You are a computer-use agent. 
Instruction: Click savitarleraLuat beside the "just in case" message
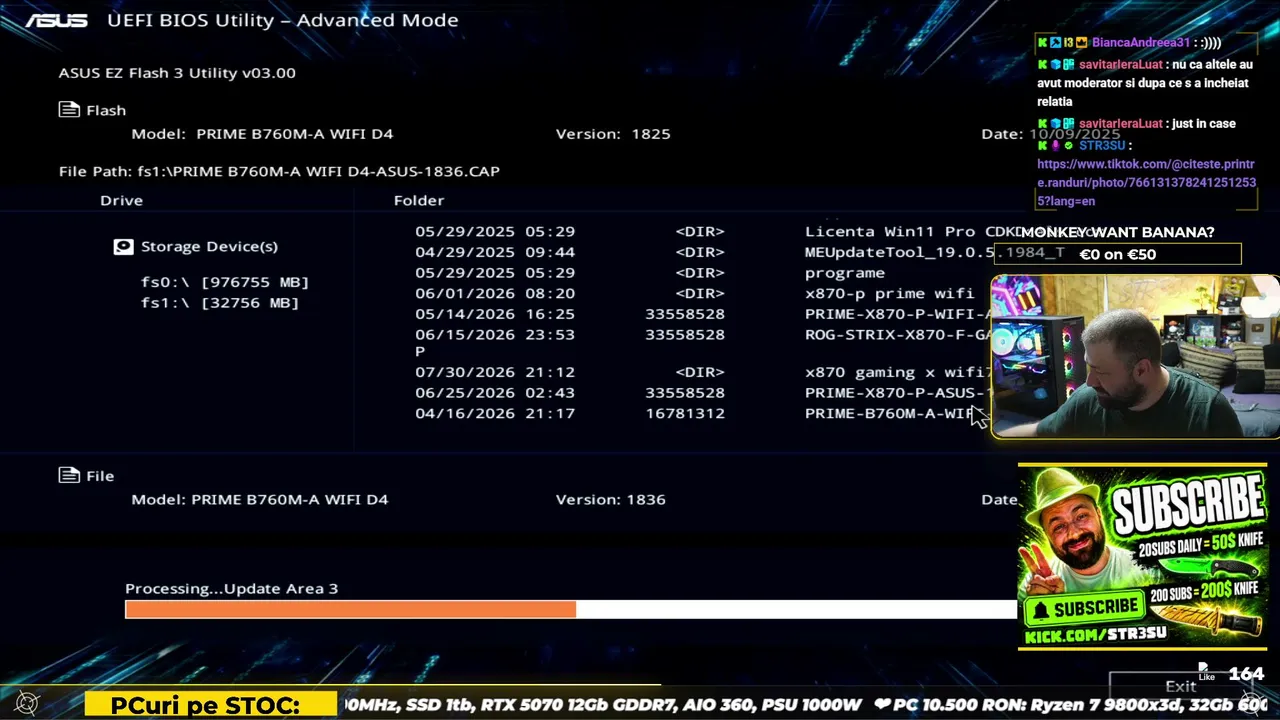point(1121,123)
